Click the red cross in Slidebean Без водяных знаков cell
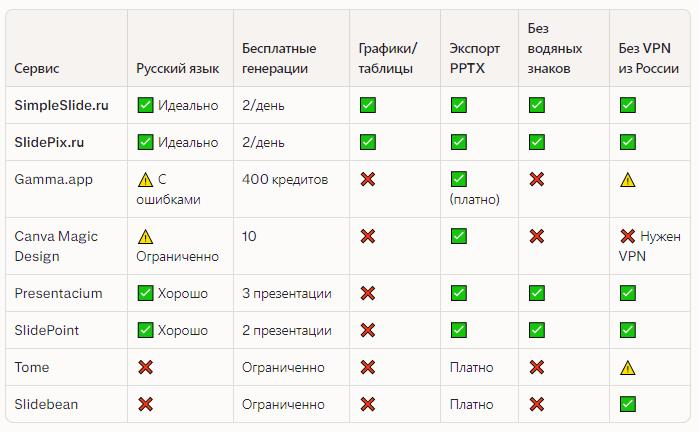The width and height of the screenshot is (699, 432). pos(536,404)
